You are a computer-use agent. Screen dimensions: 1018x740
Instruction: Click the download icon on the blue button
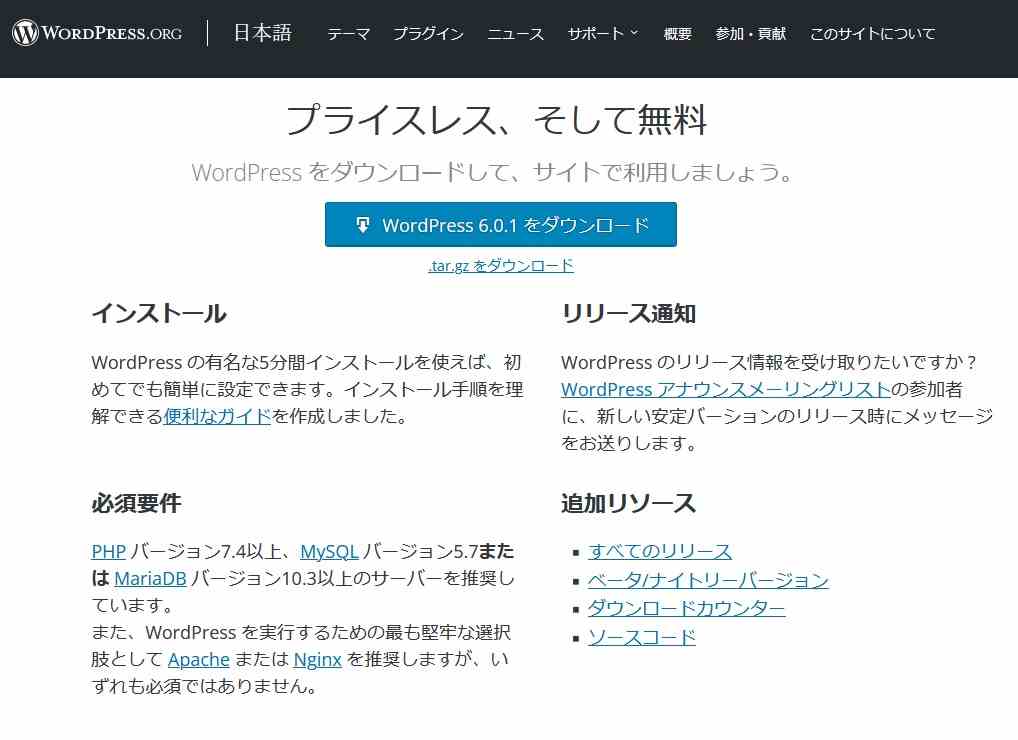[362, 224]
